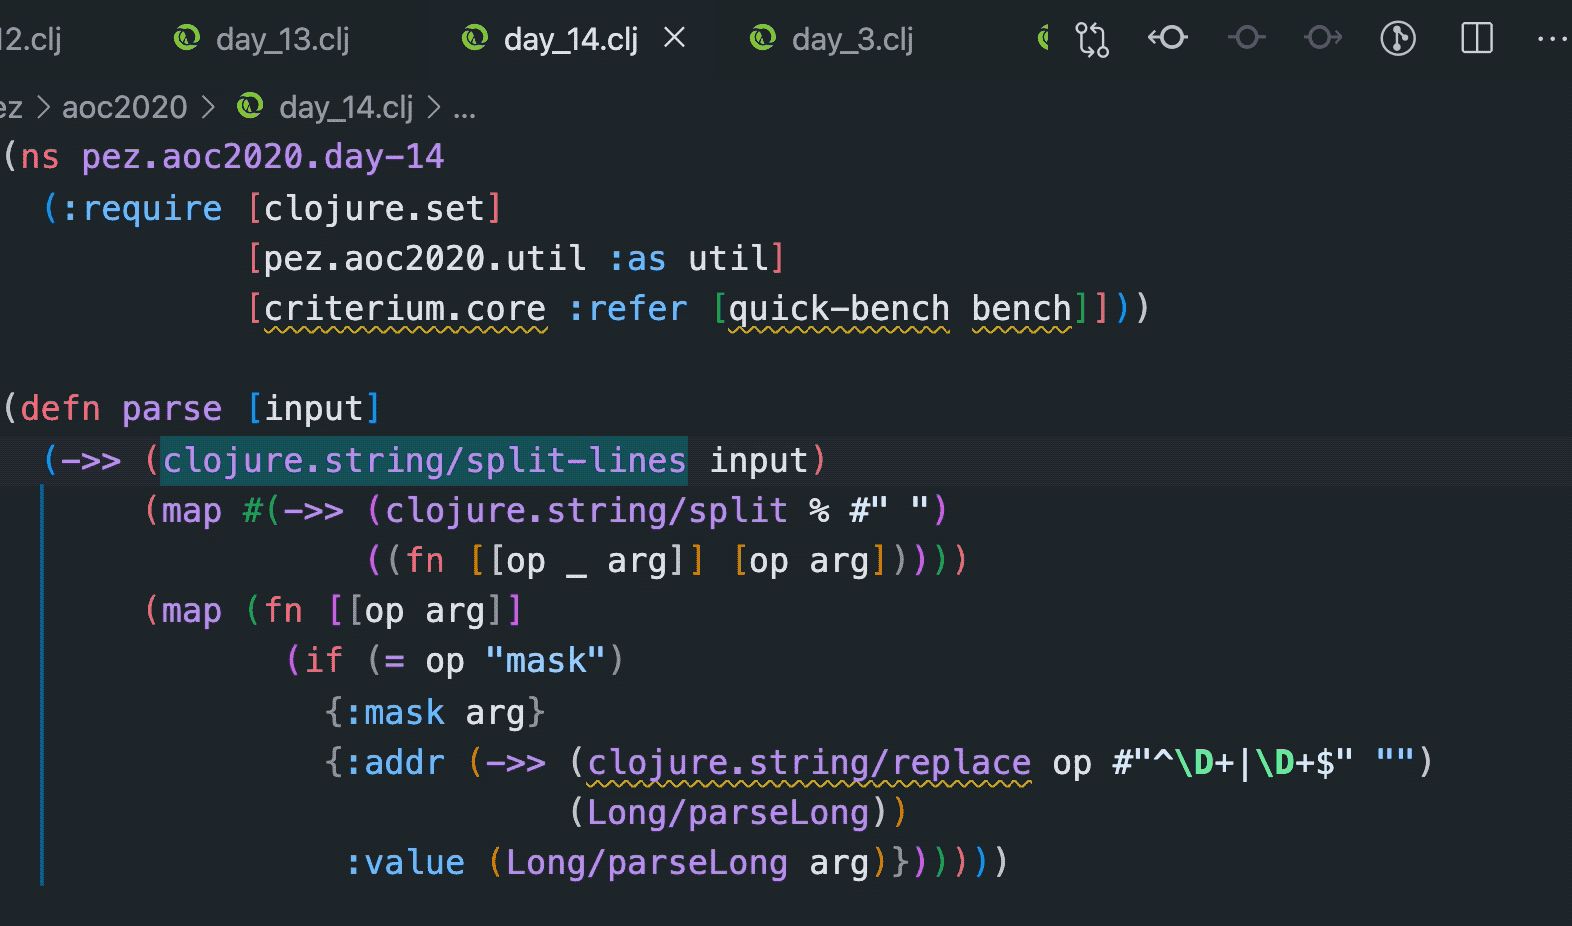Expand the breadcrumb symbol ellipsis
Screen dimensions: 1572x926
(x=464, y=107)
